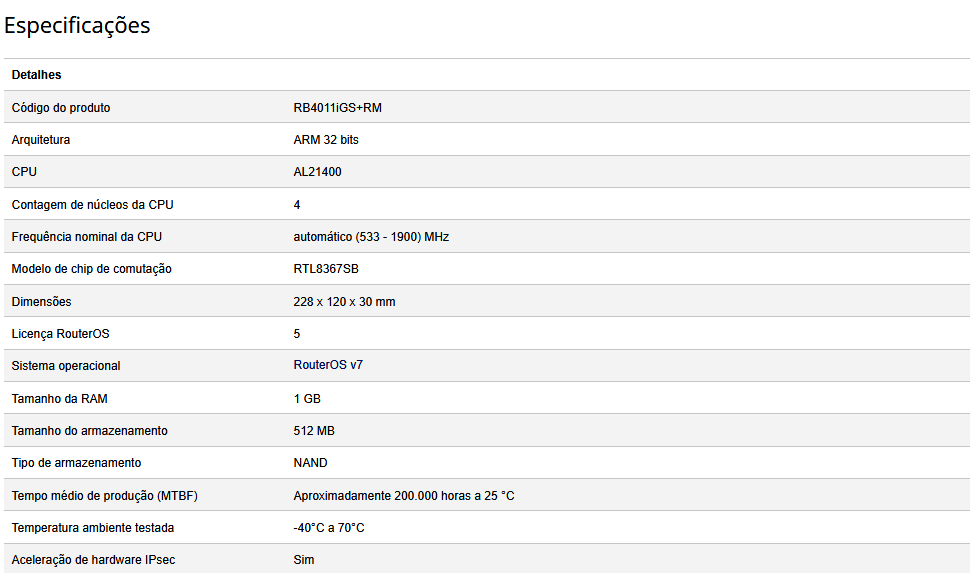Image resolution: width=970 pixels, height=573 pixels.
Task: Select the Detalhes table header
Action: click(36, 75)
